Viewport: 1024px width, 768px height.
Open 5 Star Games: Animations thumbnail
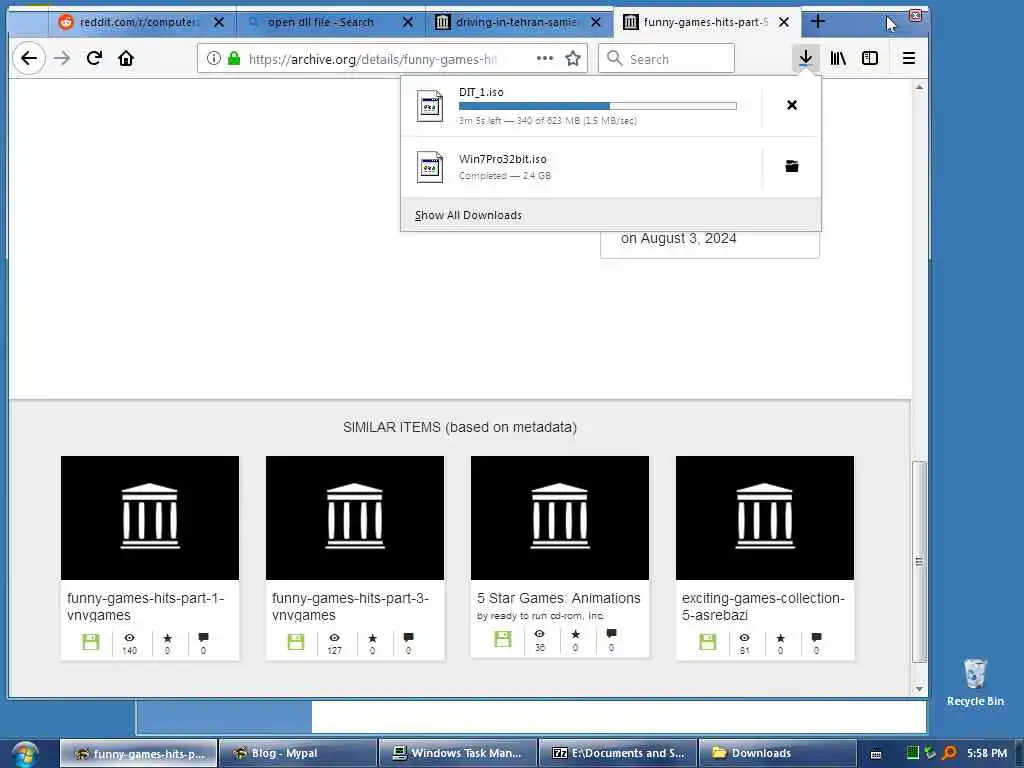tap(560, 518)
